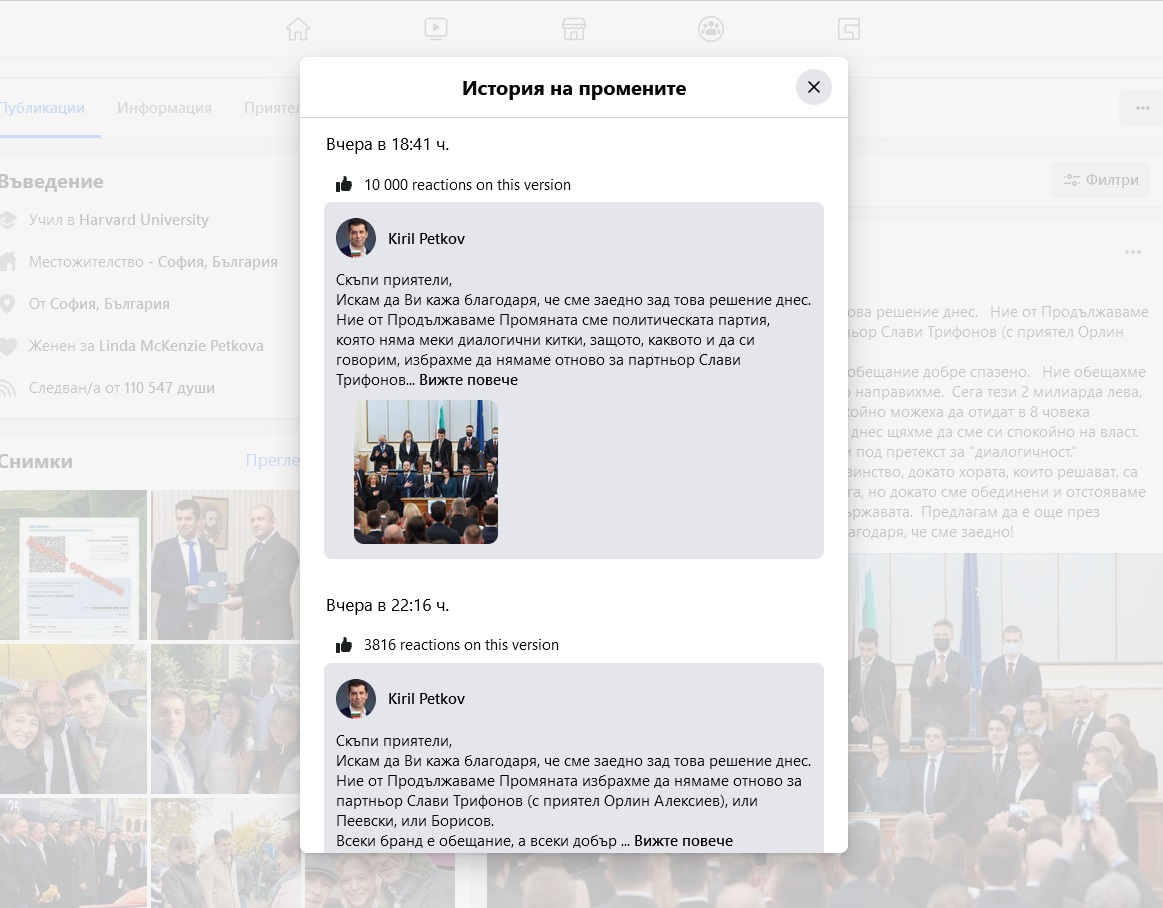Image resolution: width=1163 pixels, height=908 pixels.
Task: Open the Филтри button
Action: click(1101, 180)
